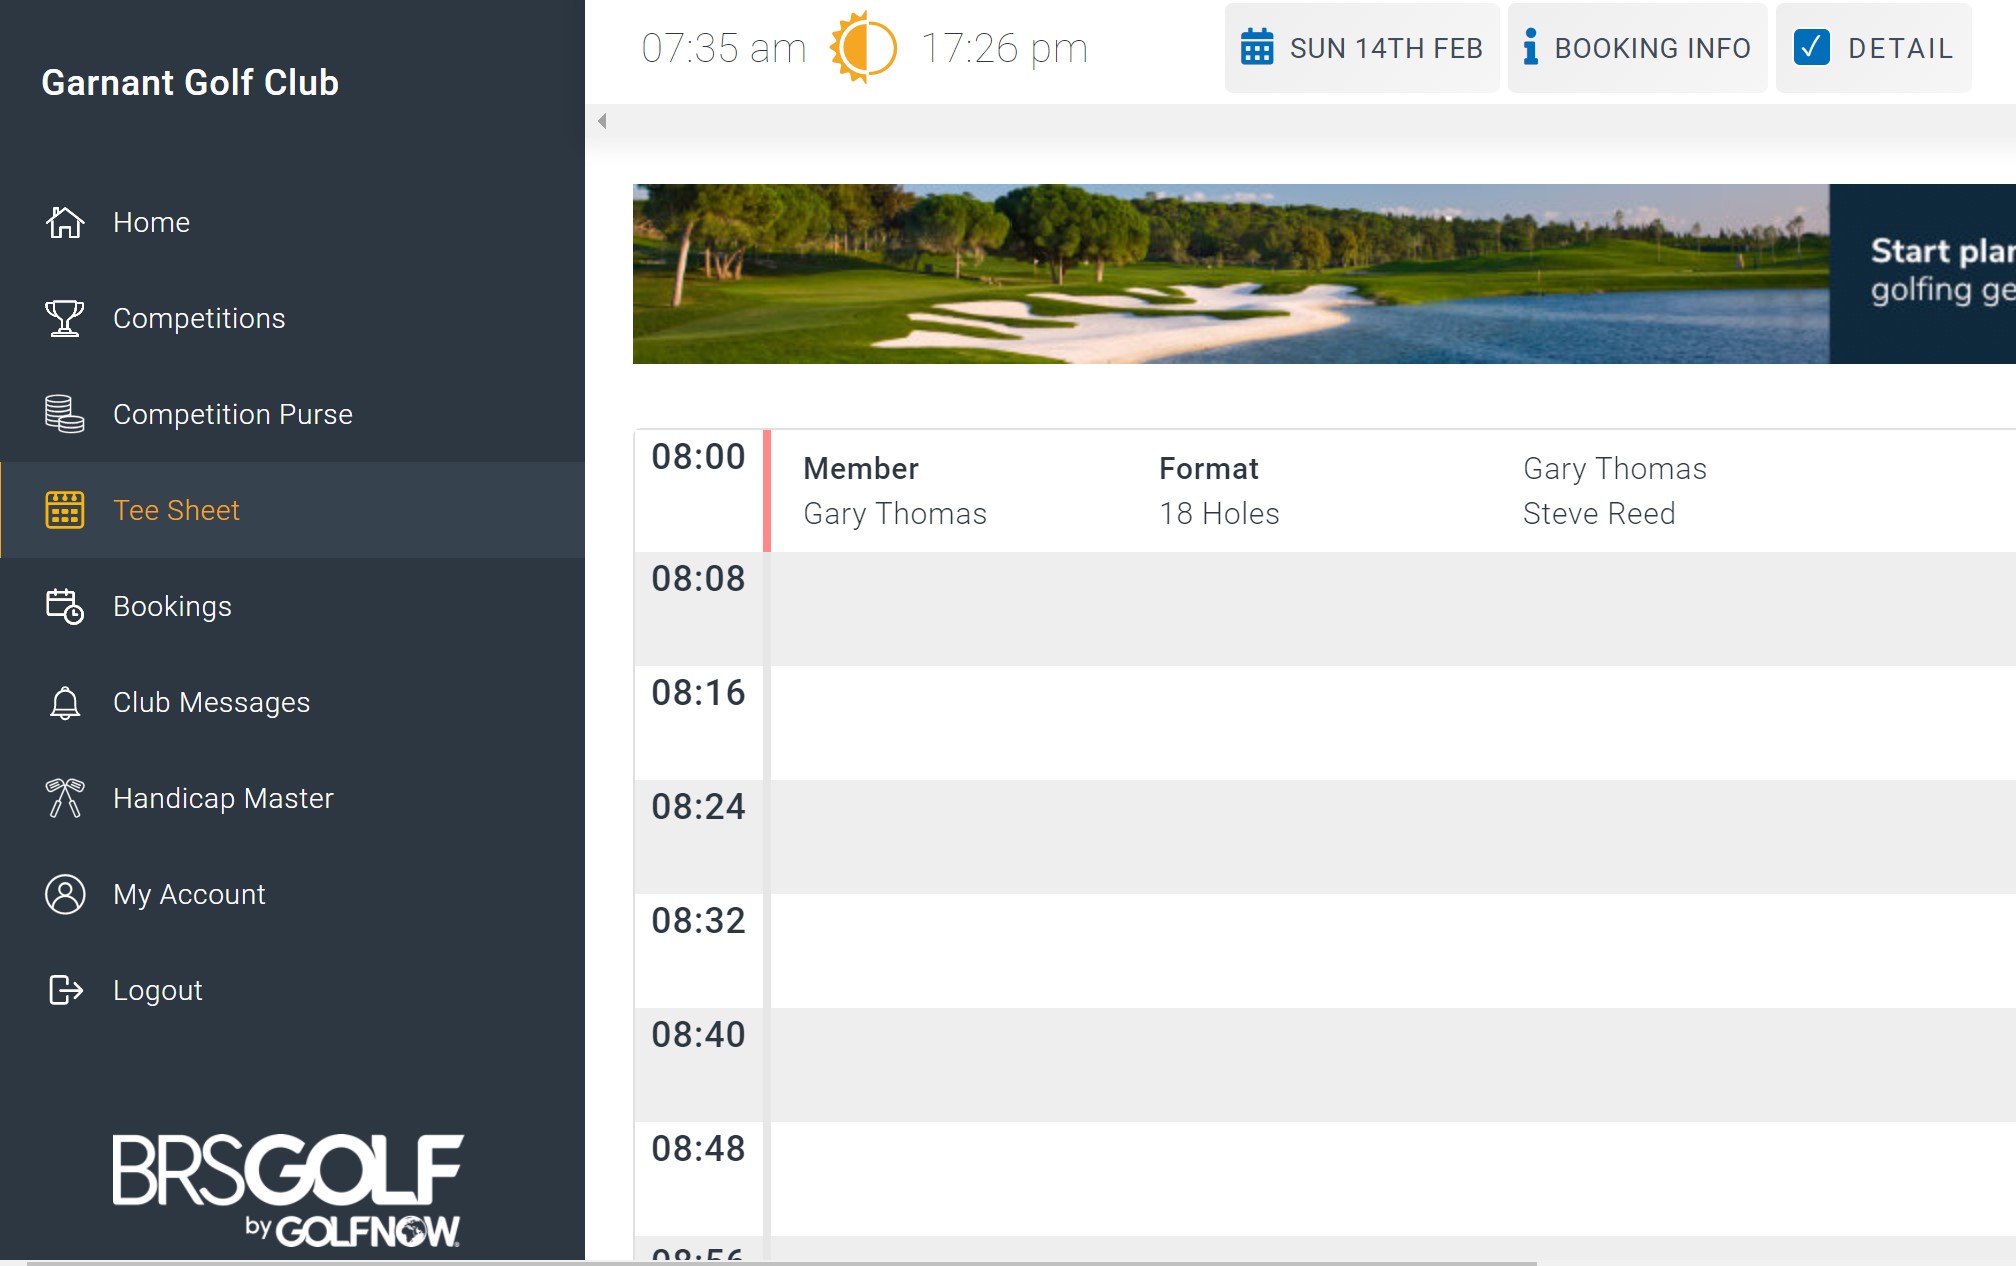The image size is (2016, 1266).
Task: Click Gary Thomas under the Member heading
Action: click(895, 514)
